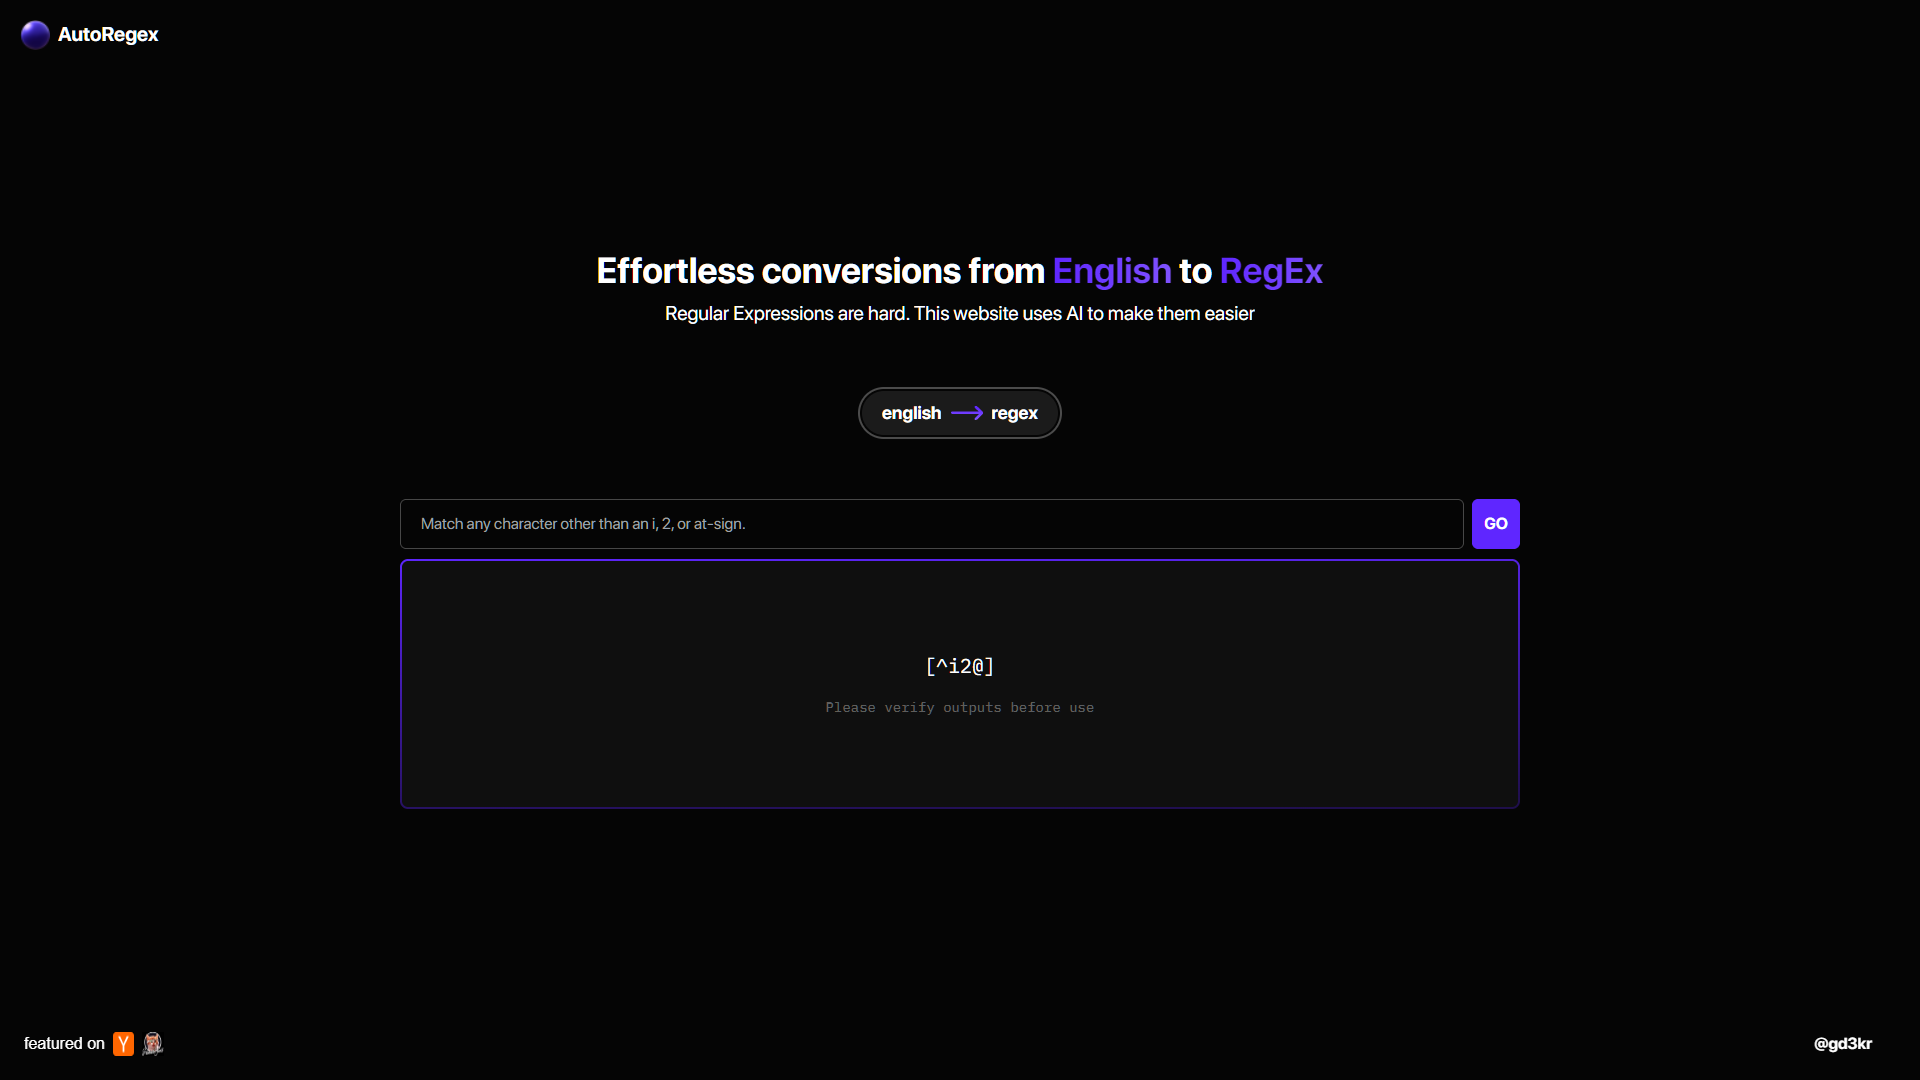The height and width of the screenshot is (1080, 1920).
Task: Click the "Regular Expressions are hard" subtitle
Action: 787,314
